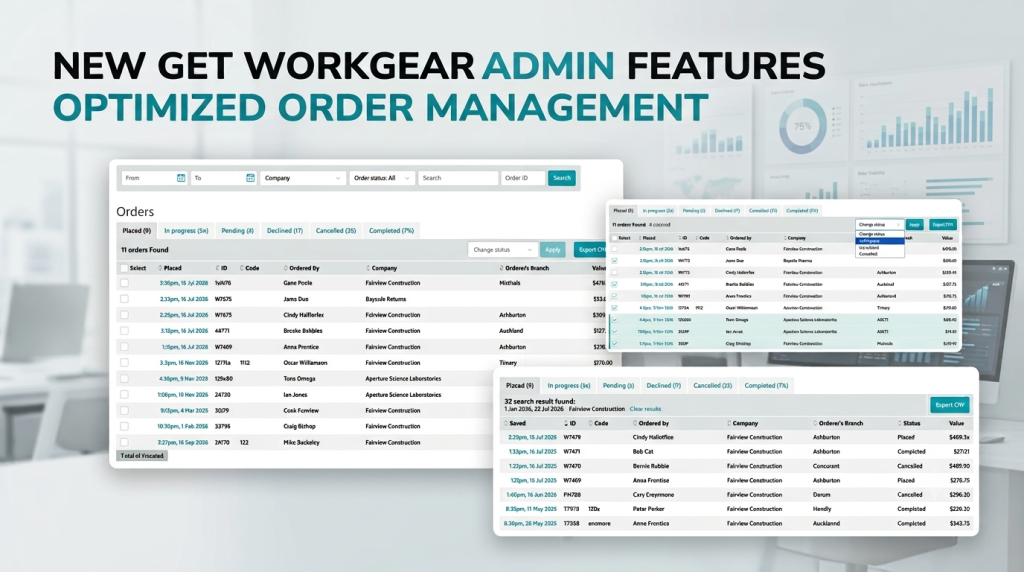The height and width of the screenshot is (572, 1024).
Task: Click sort icon beside Orderer's Branch in search results panel
Action: [x=815, y=424]
